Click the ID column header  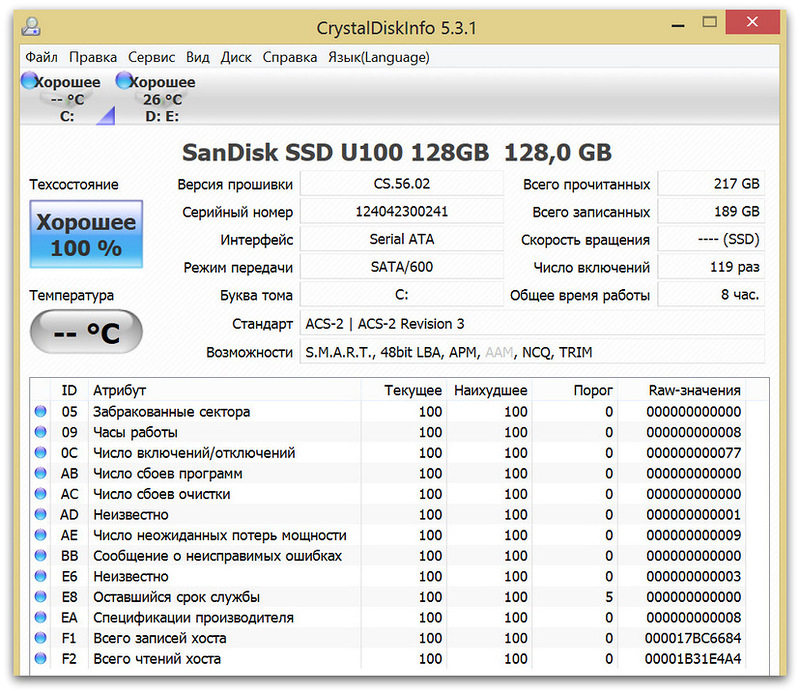[69, 390]
